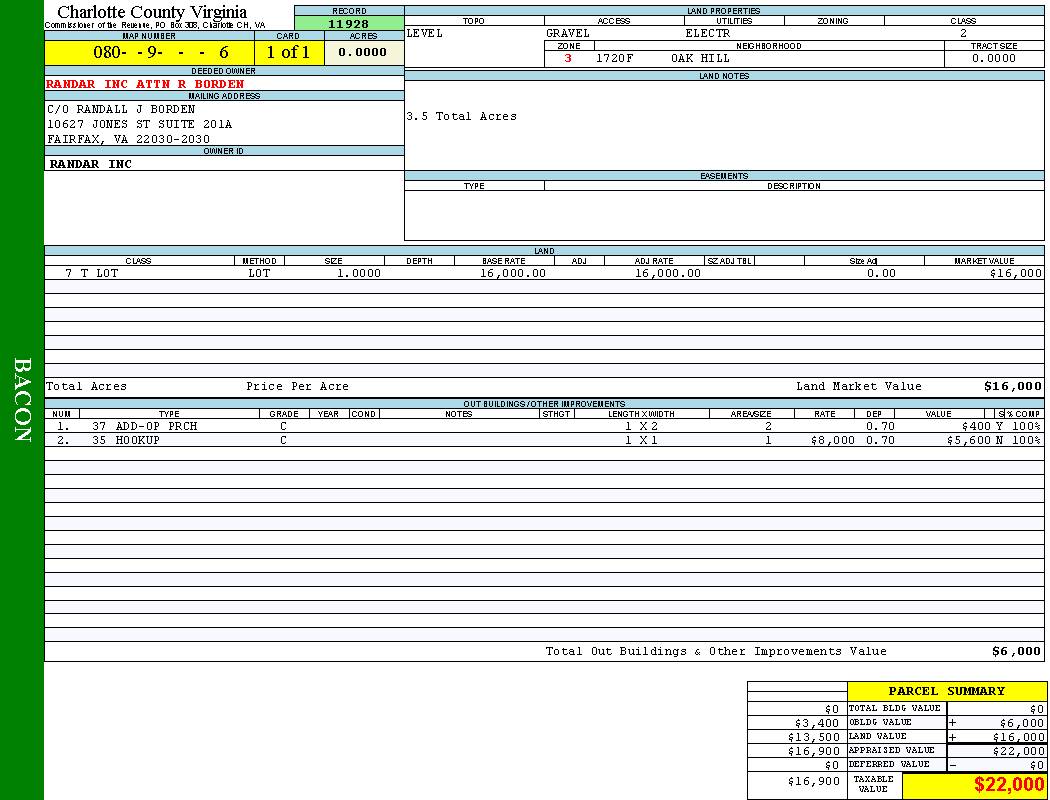Click the Acres 0.0000 value field
Viewport: 1050px width, 800px height.
(364, 53)
